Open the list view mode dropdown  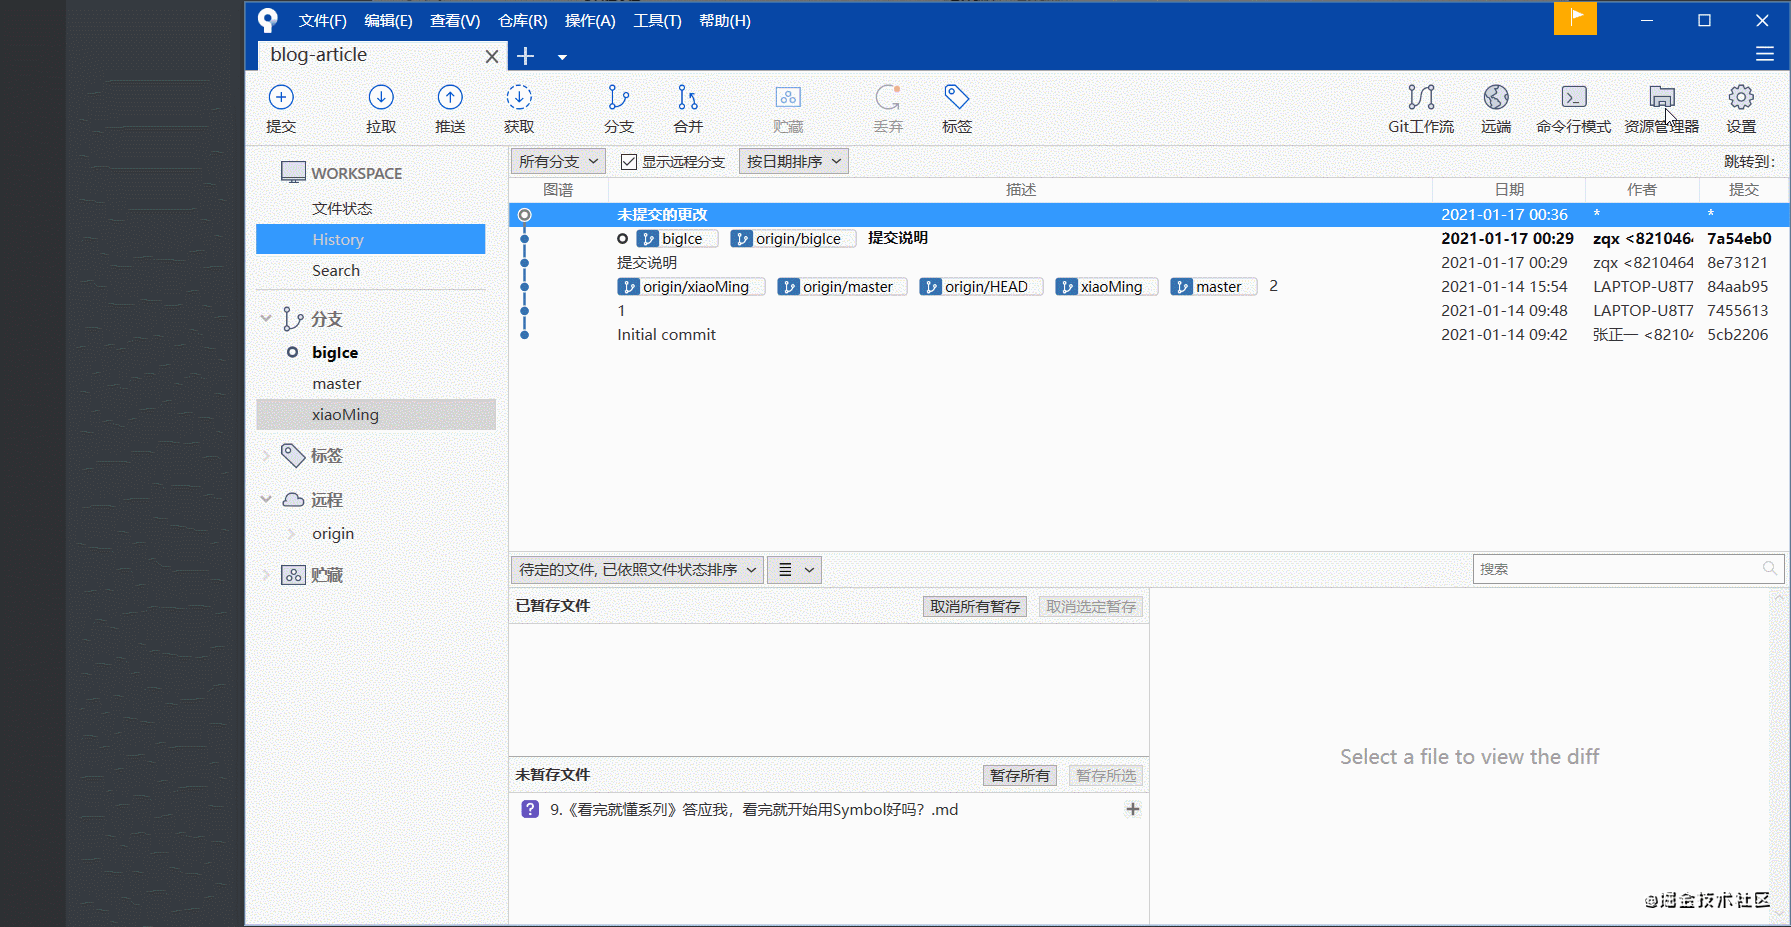795,570
